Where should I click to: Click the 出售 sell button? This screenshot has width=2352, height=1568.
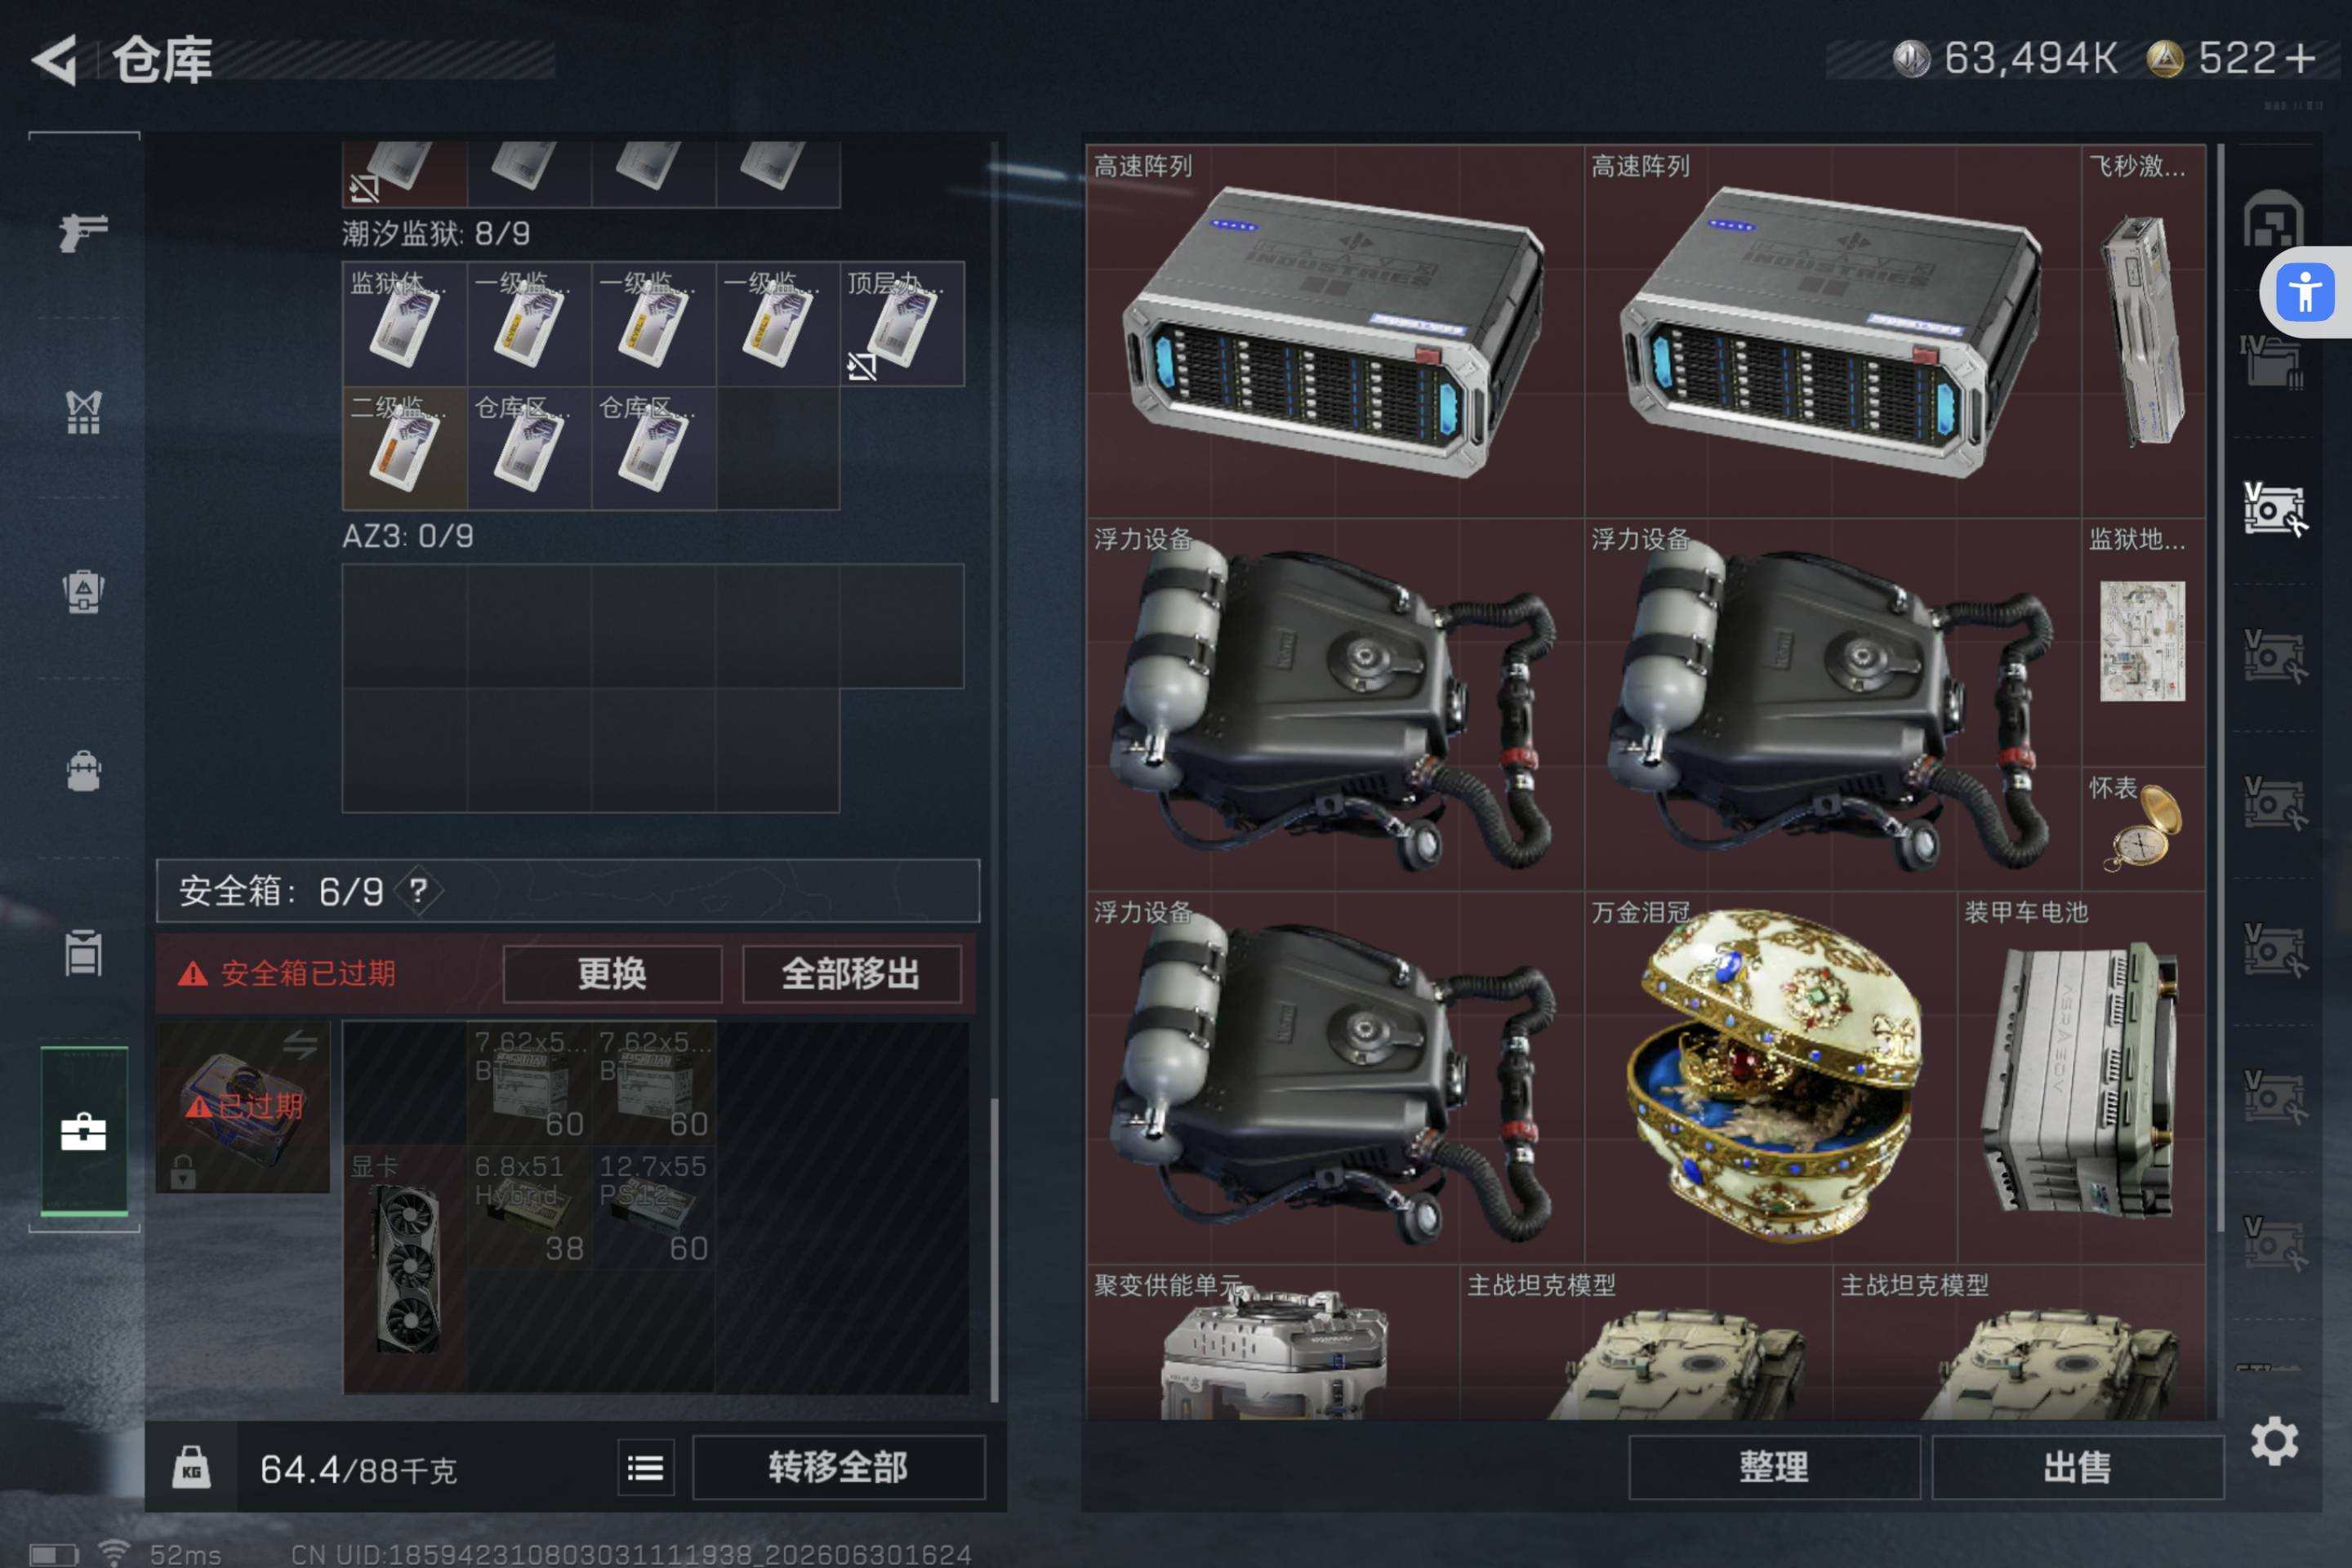point(2077,1467)
